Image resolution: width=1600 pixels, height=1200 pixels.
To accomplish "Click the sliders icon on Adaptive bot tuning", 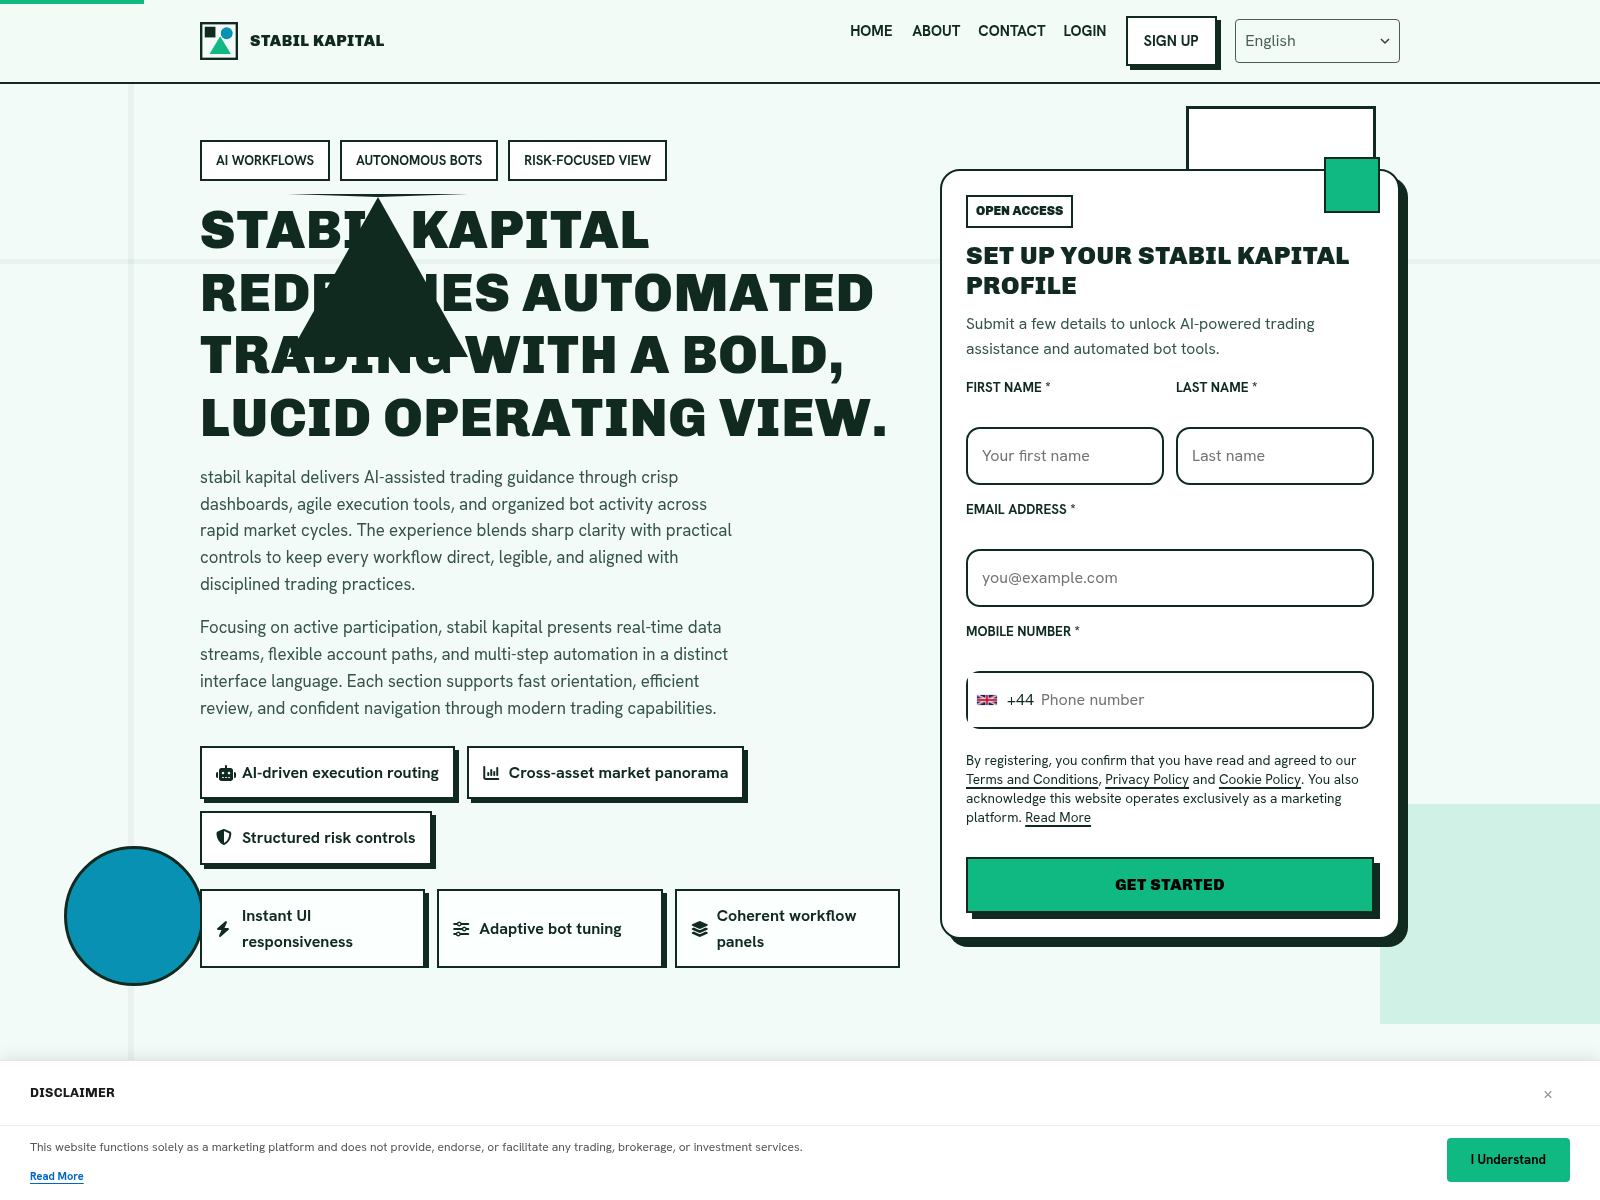I will click(461, 929).
